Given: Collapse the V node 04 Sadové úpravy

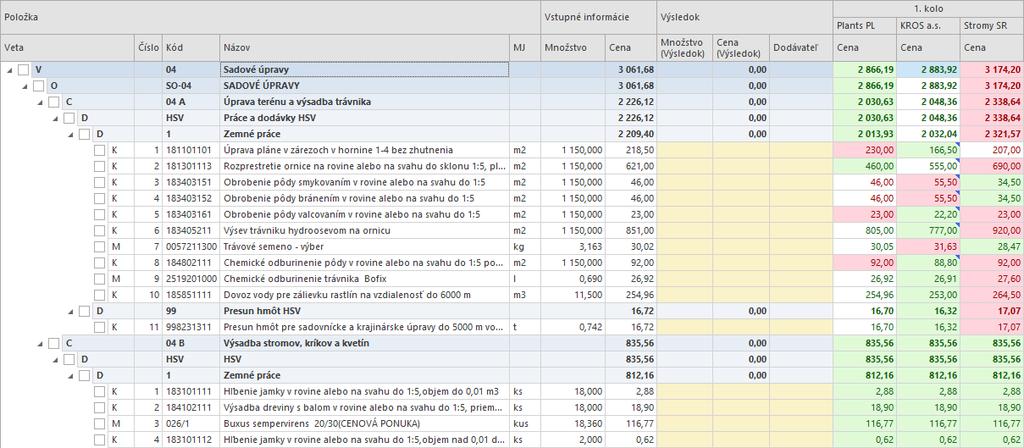Looking at the screenshot, I should pyautogui.click(x=9, y=69).
